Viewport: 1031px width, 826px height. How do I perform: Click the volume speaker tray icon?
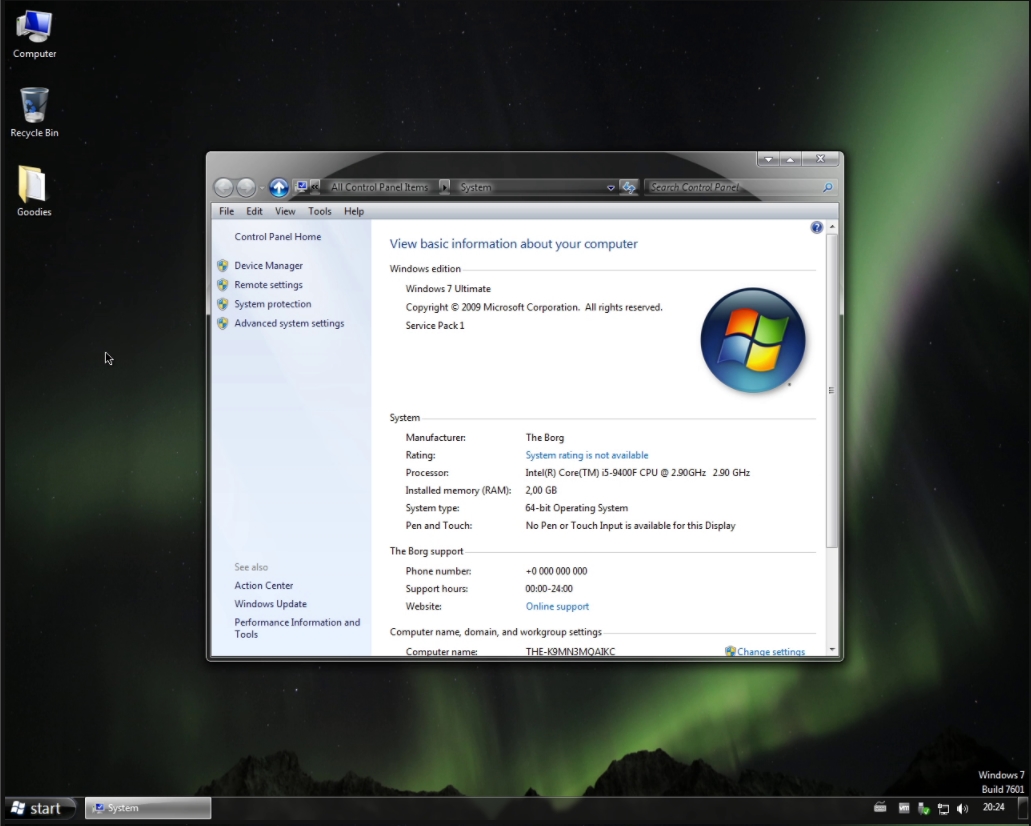(963, 808)
